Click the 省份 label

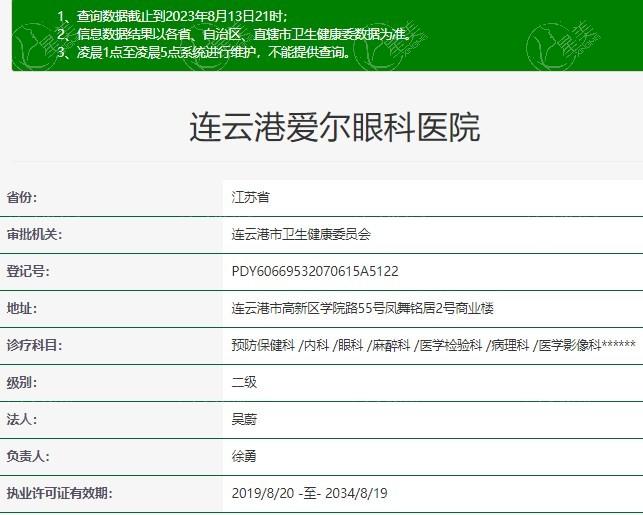click(x=22, y=197)
